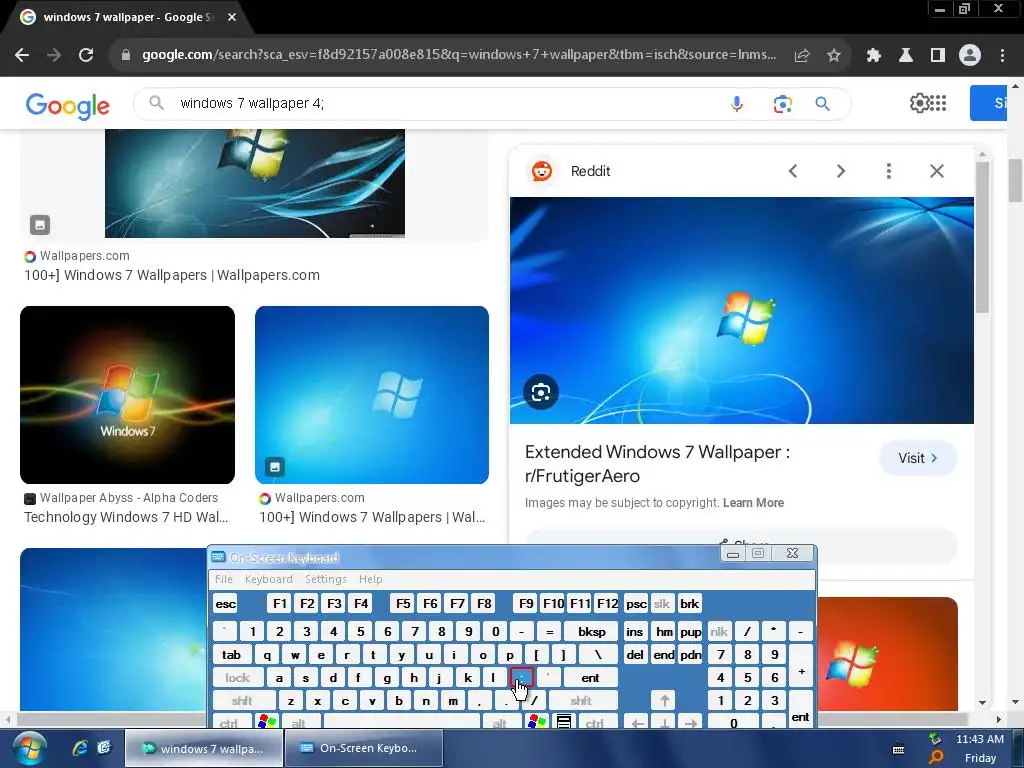The image size is (1024, 768).
Task: Toggle Chrome side panel icon
Action: [937, 56]
